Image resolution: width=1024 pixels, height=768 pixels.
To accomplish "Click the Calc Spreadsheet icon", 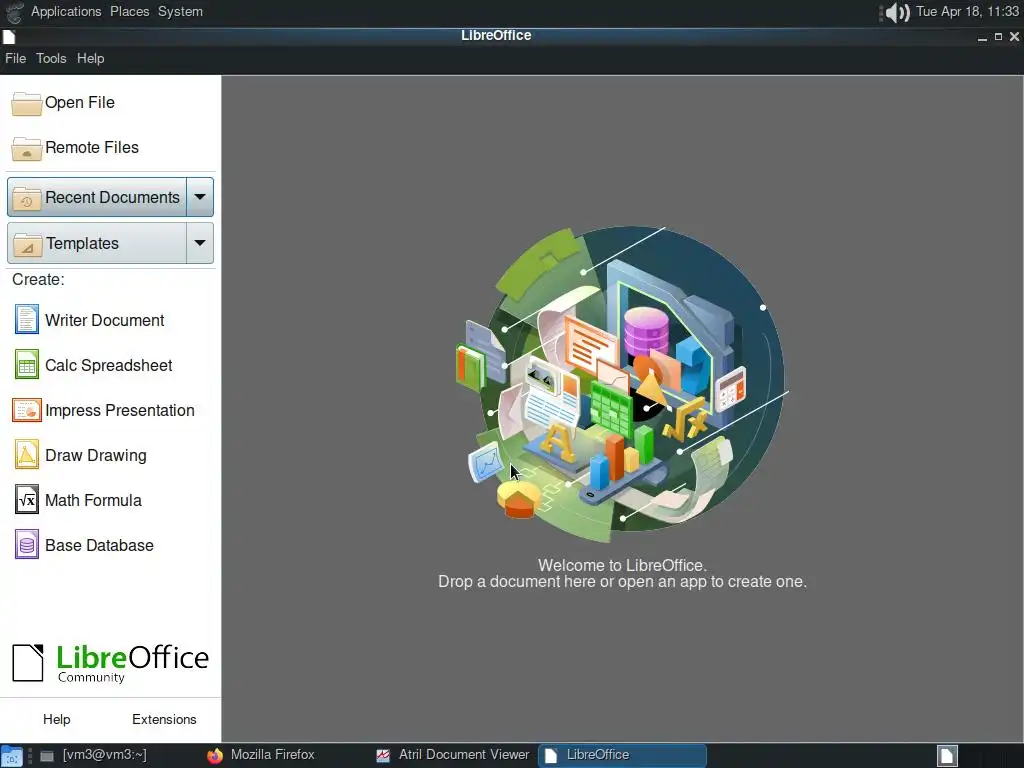I will click(x=27, y=365).
